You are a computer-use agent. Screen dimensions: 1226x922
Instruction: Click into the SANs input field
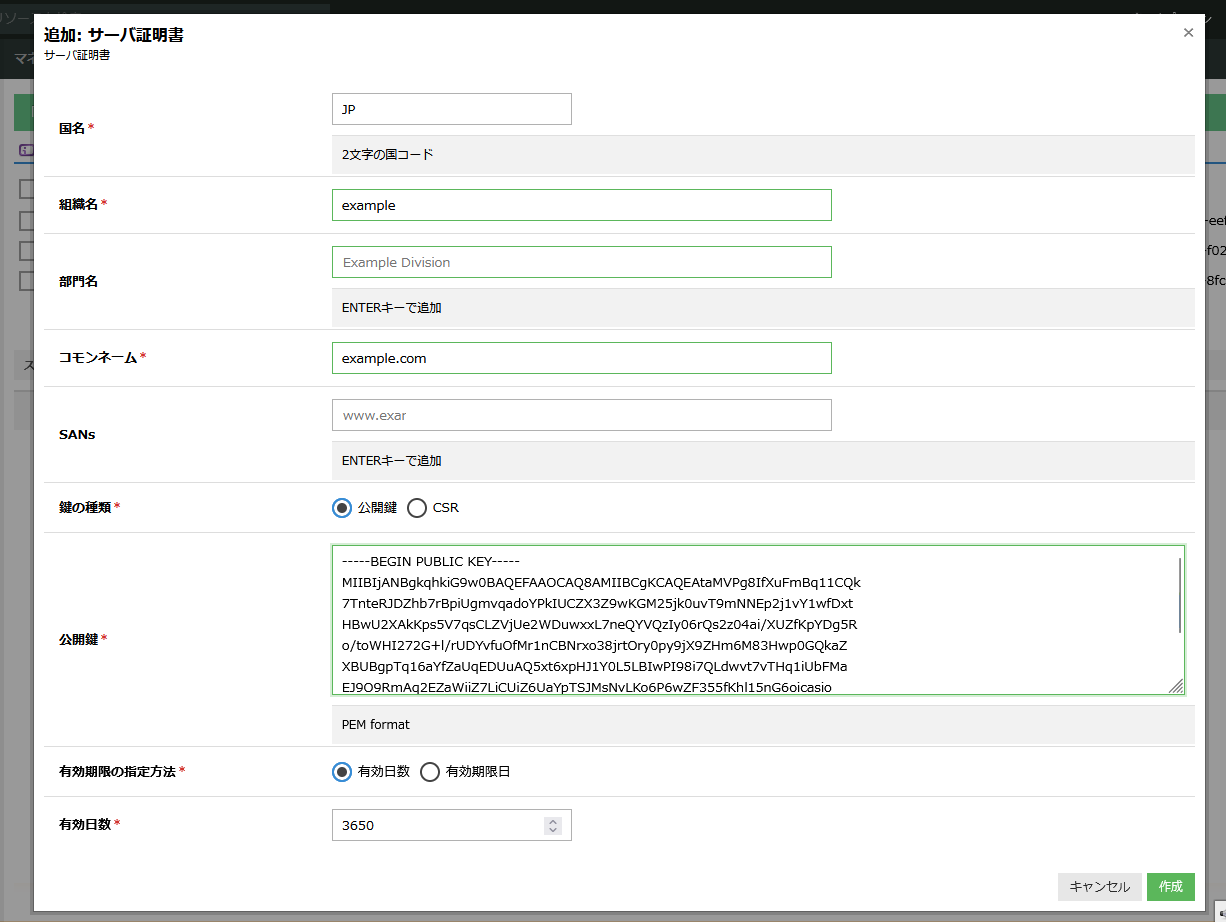(581, 415)
